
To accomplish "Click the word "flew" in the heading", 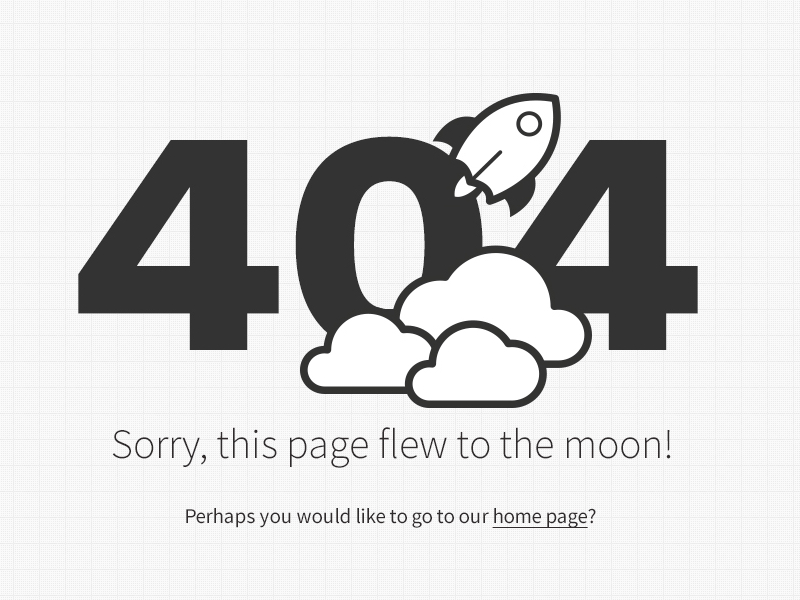I will [413, 444].
